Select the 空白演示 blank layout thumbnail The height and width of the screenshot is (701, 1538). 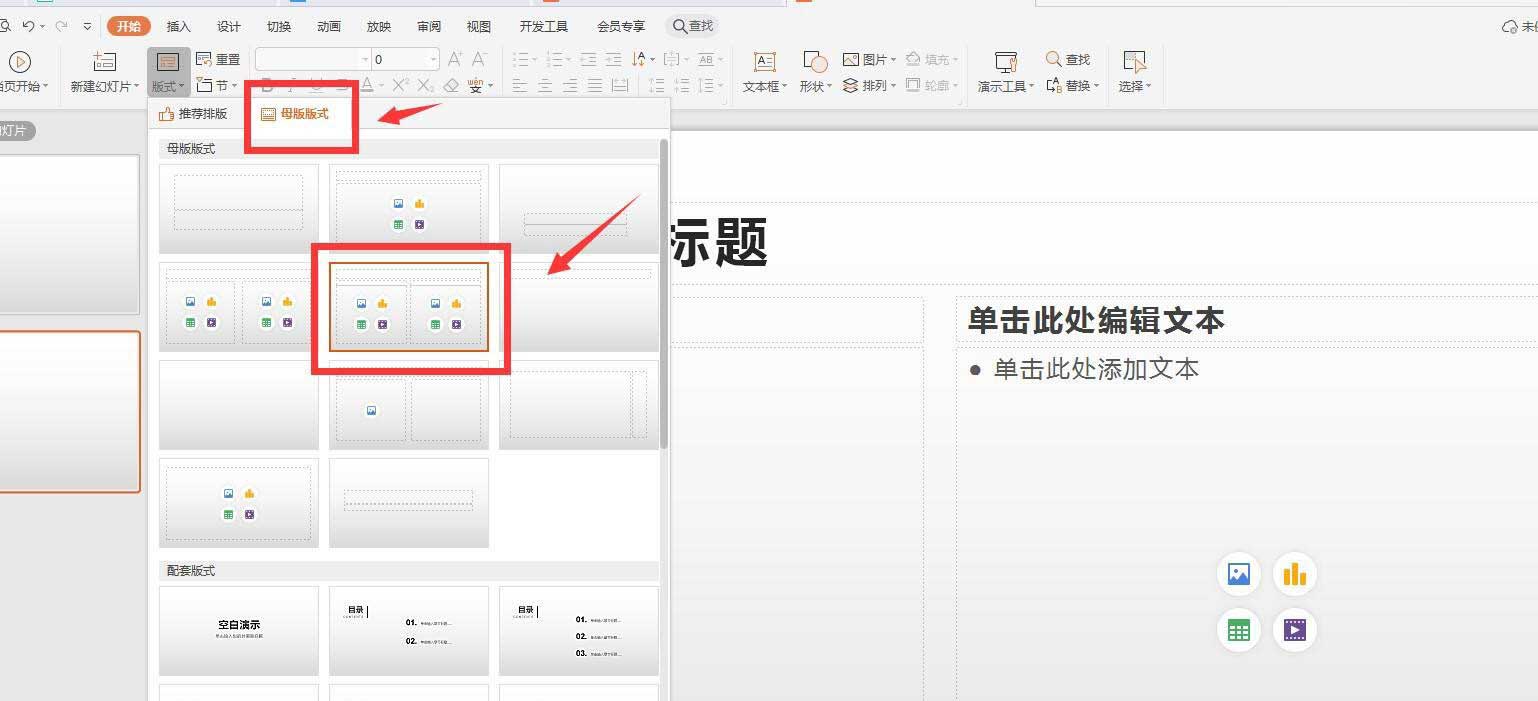tap(238, 630)
